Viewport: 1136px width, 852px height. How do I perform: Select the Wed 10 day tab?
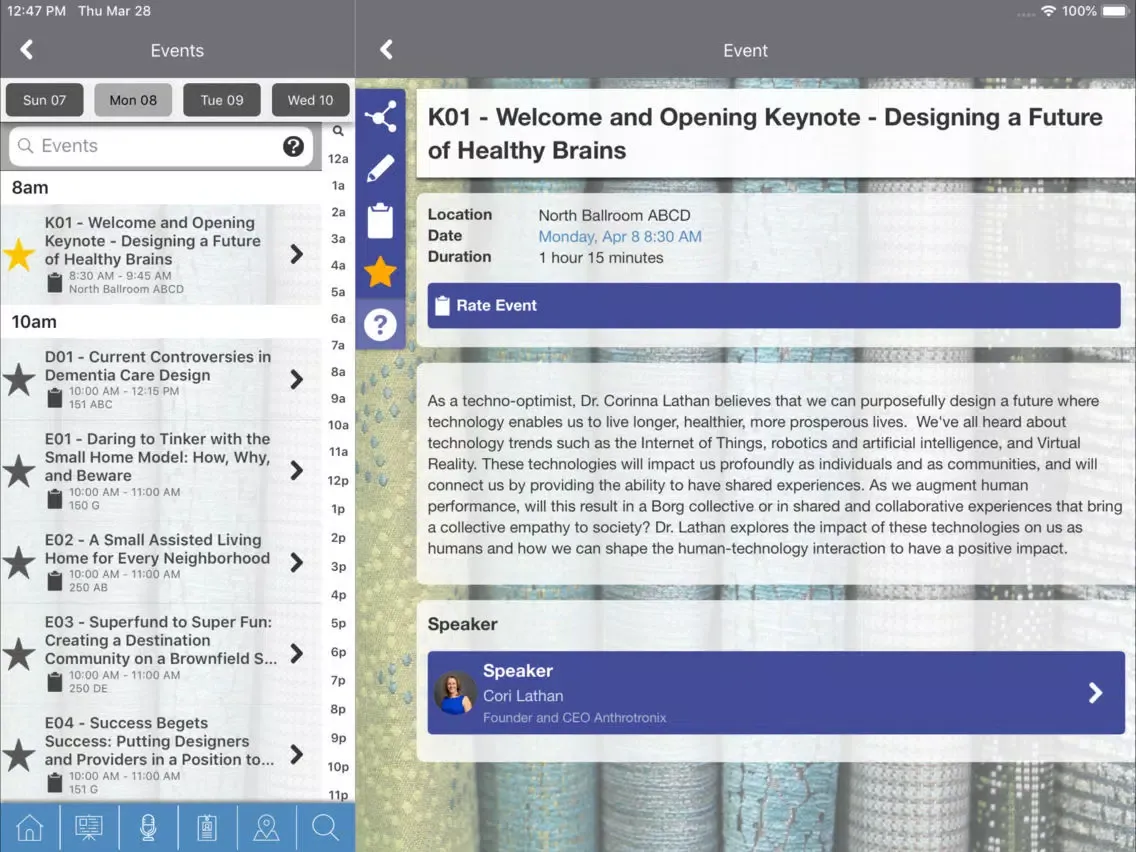[311, 100]
